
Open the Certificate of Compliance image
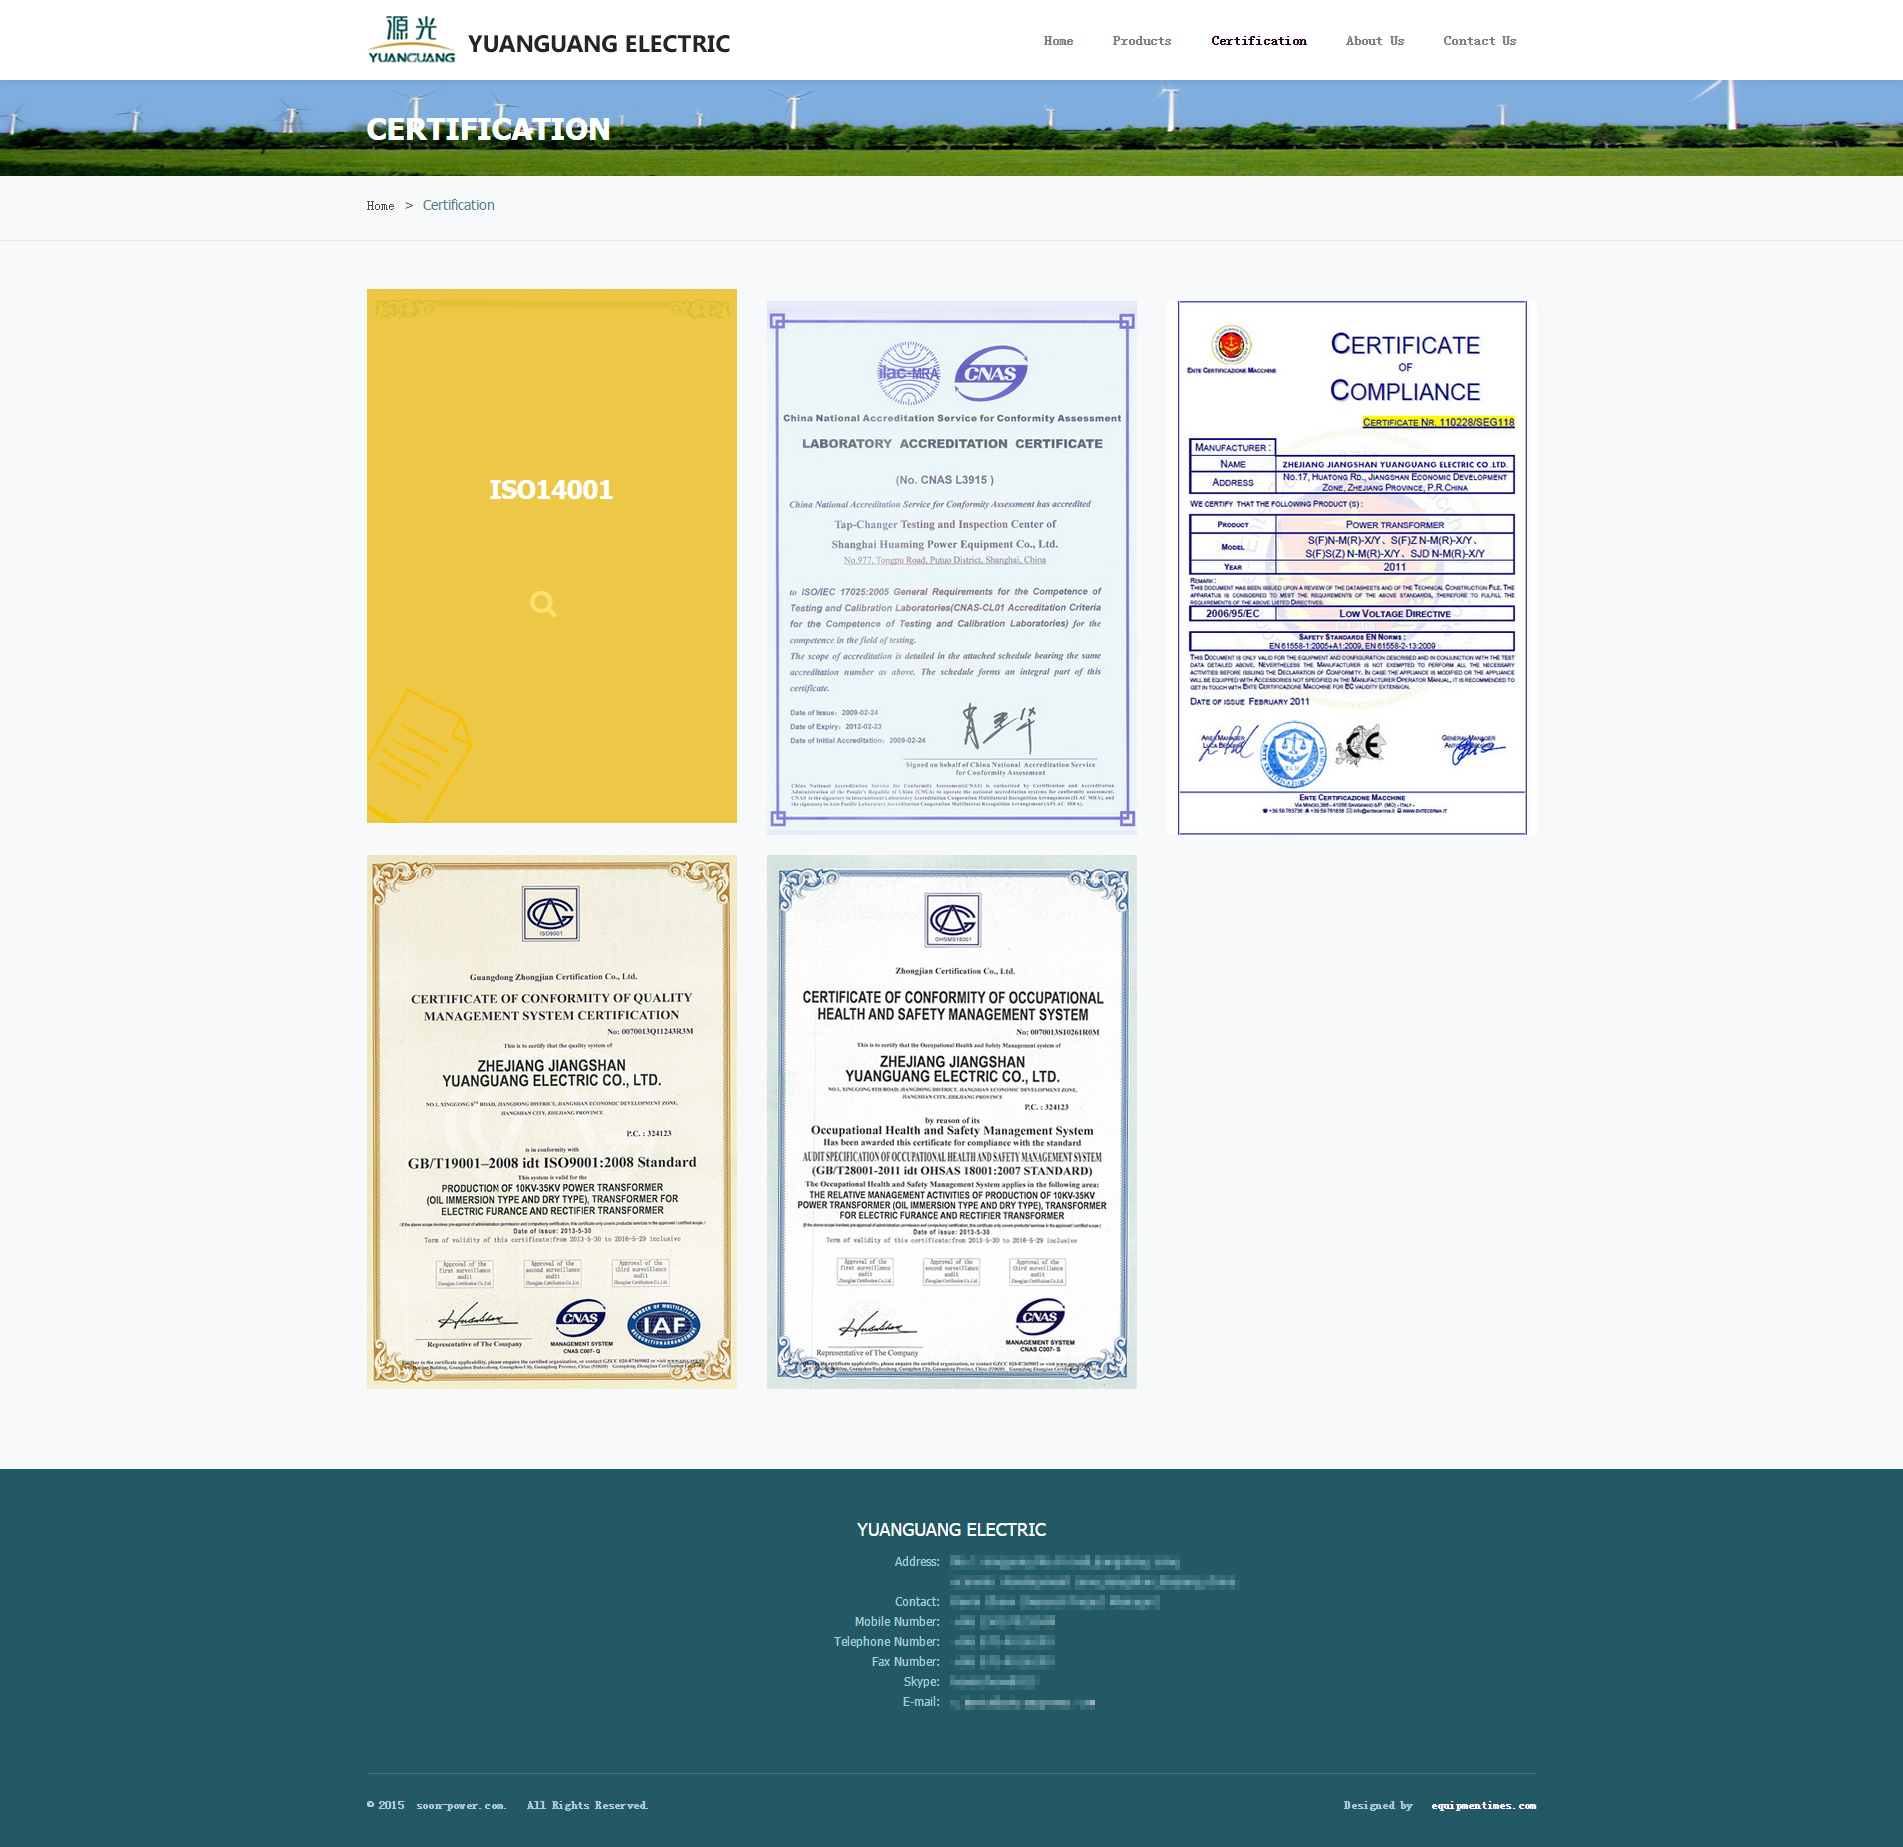tap(1351, 567)
